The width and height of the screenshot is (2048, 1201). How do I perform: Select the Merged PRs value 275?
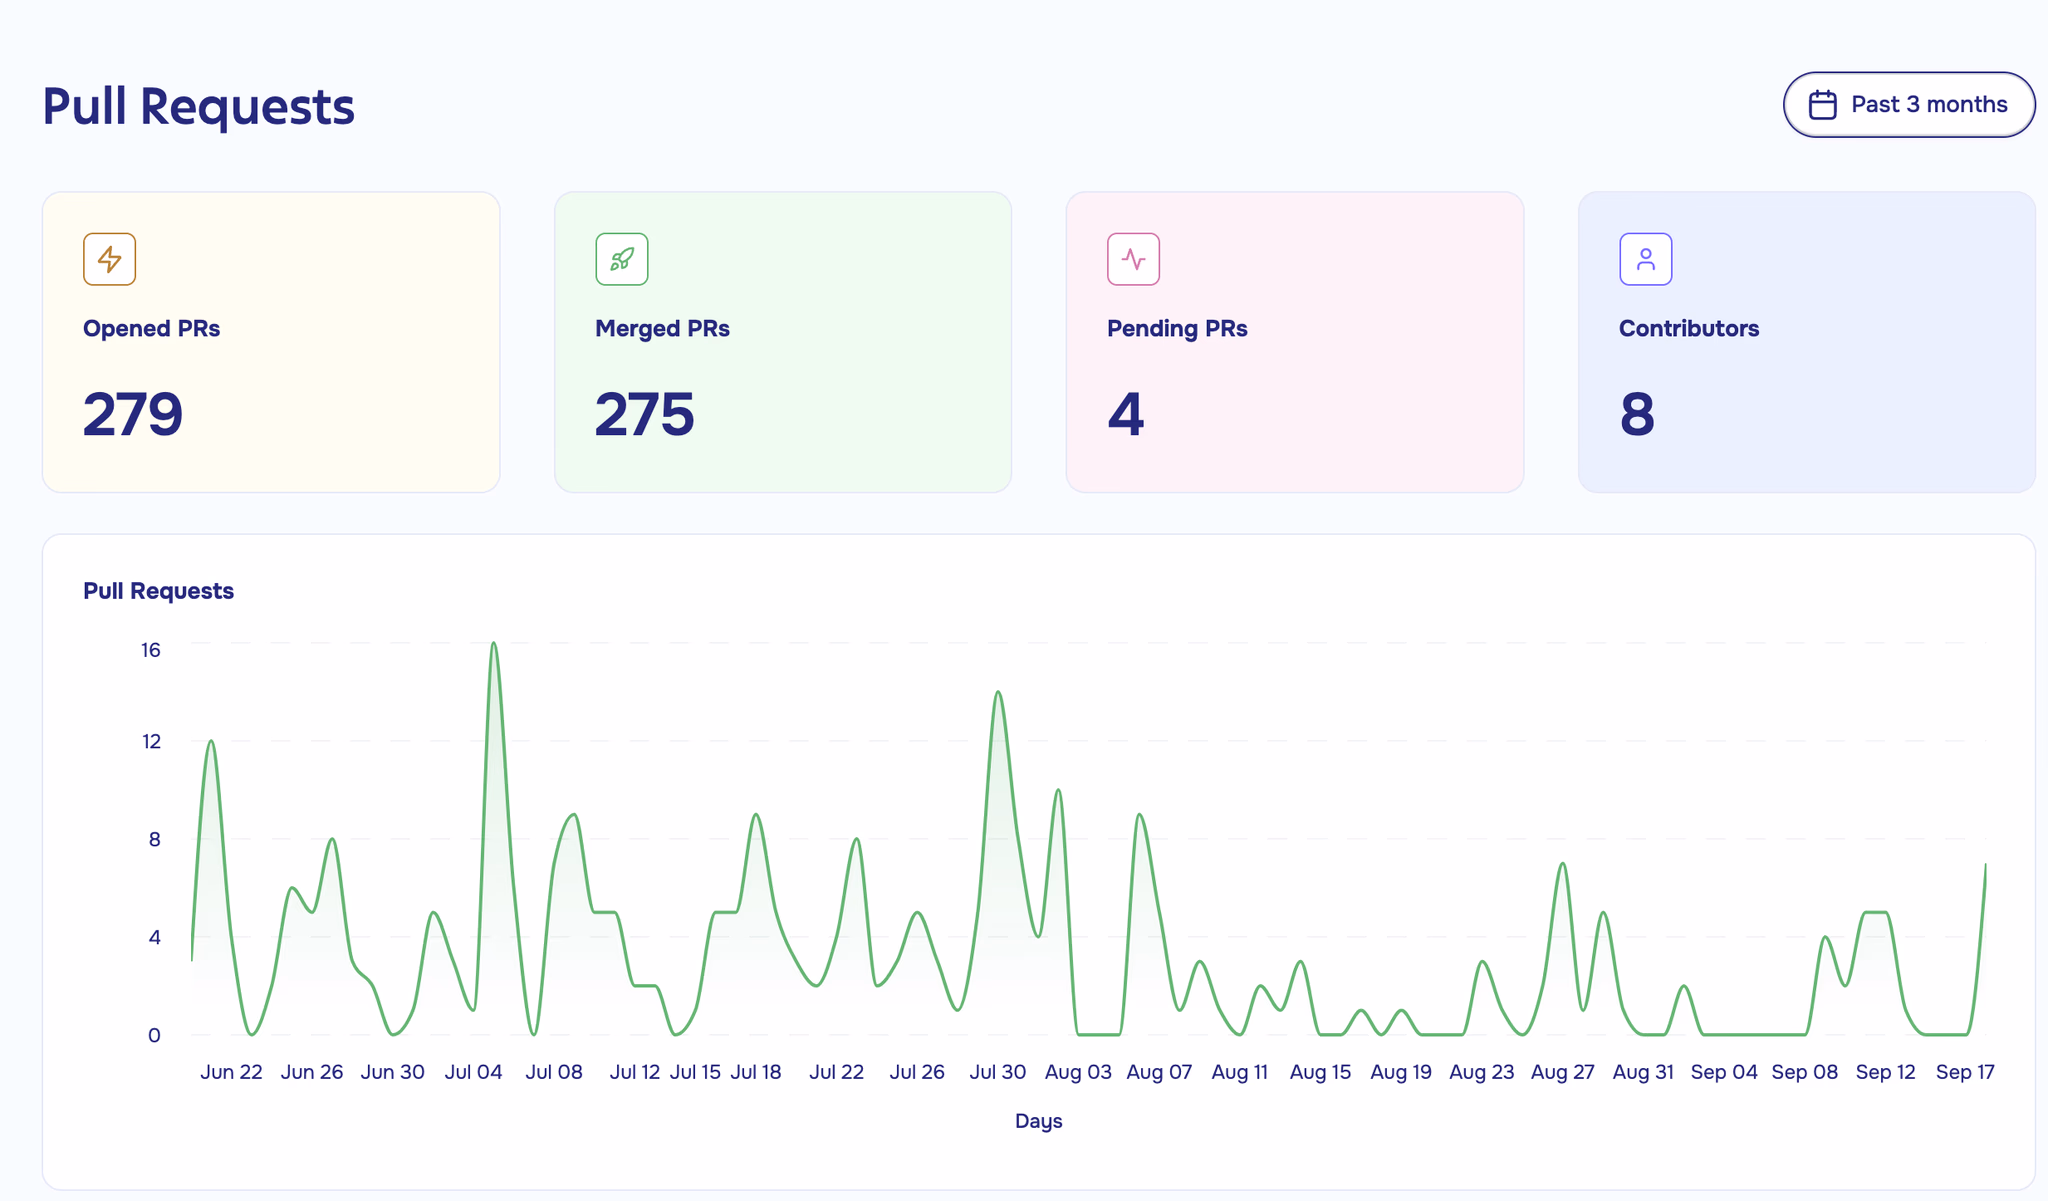click(645, 414)
